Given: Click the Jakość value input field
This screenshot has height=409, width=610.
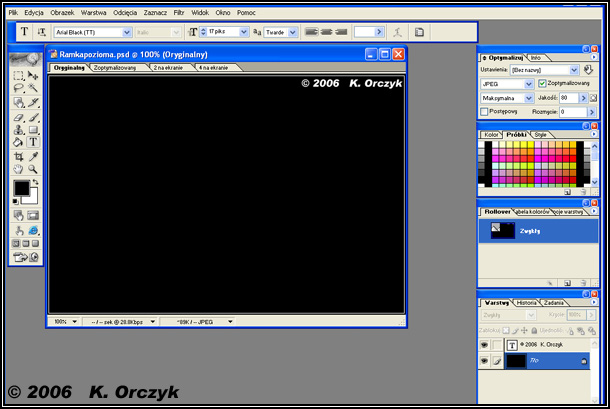Looking at the screenshot, I should pos(568,98).
